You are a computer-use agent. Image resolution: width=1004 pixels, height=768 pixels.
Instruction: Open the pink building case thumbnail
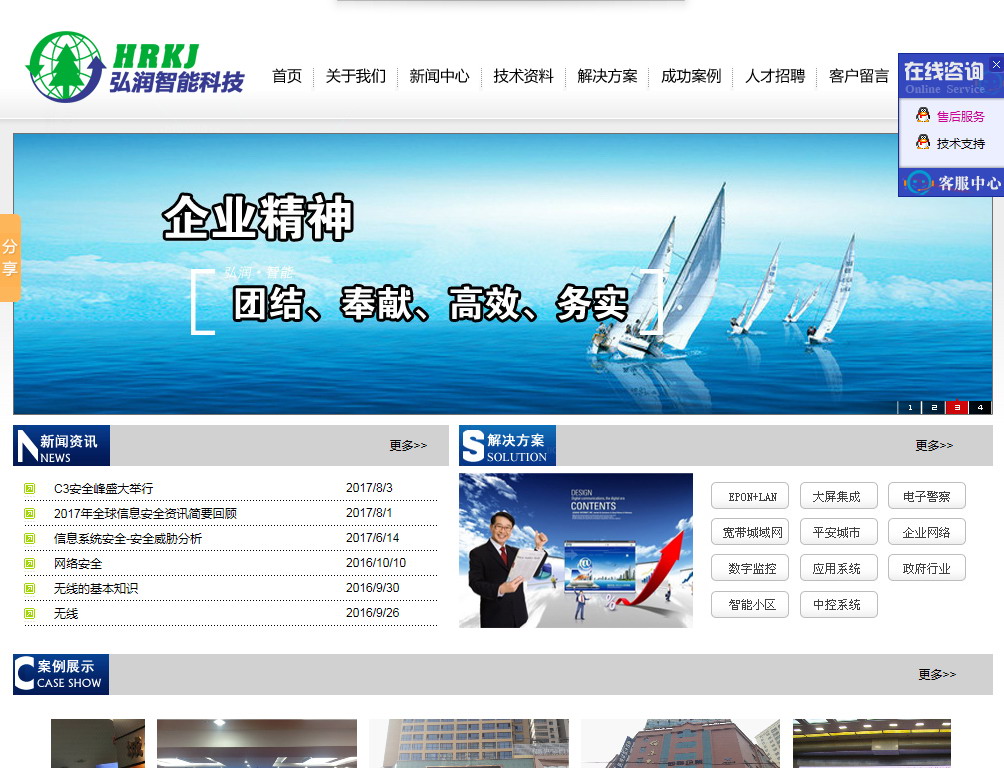click(680, 743)
